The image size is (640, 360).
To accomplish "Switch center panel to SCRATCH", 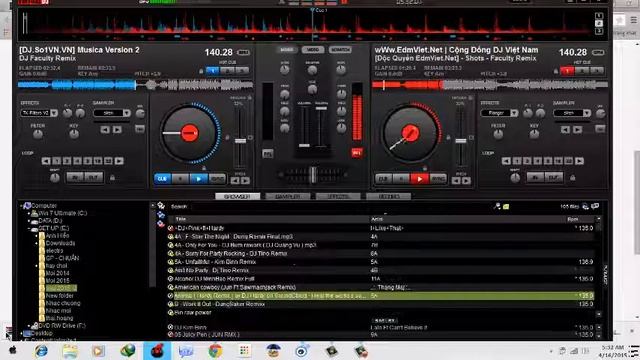I will 340,50.
